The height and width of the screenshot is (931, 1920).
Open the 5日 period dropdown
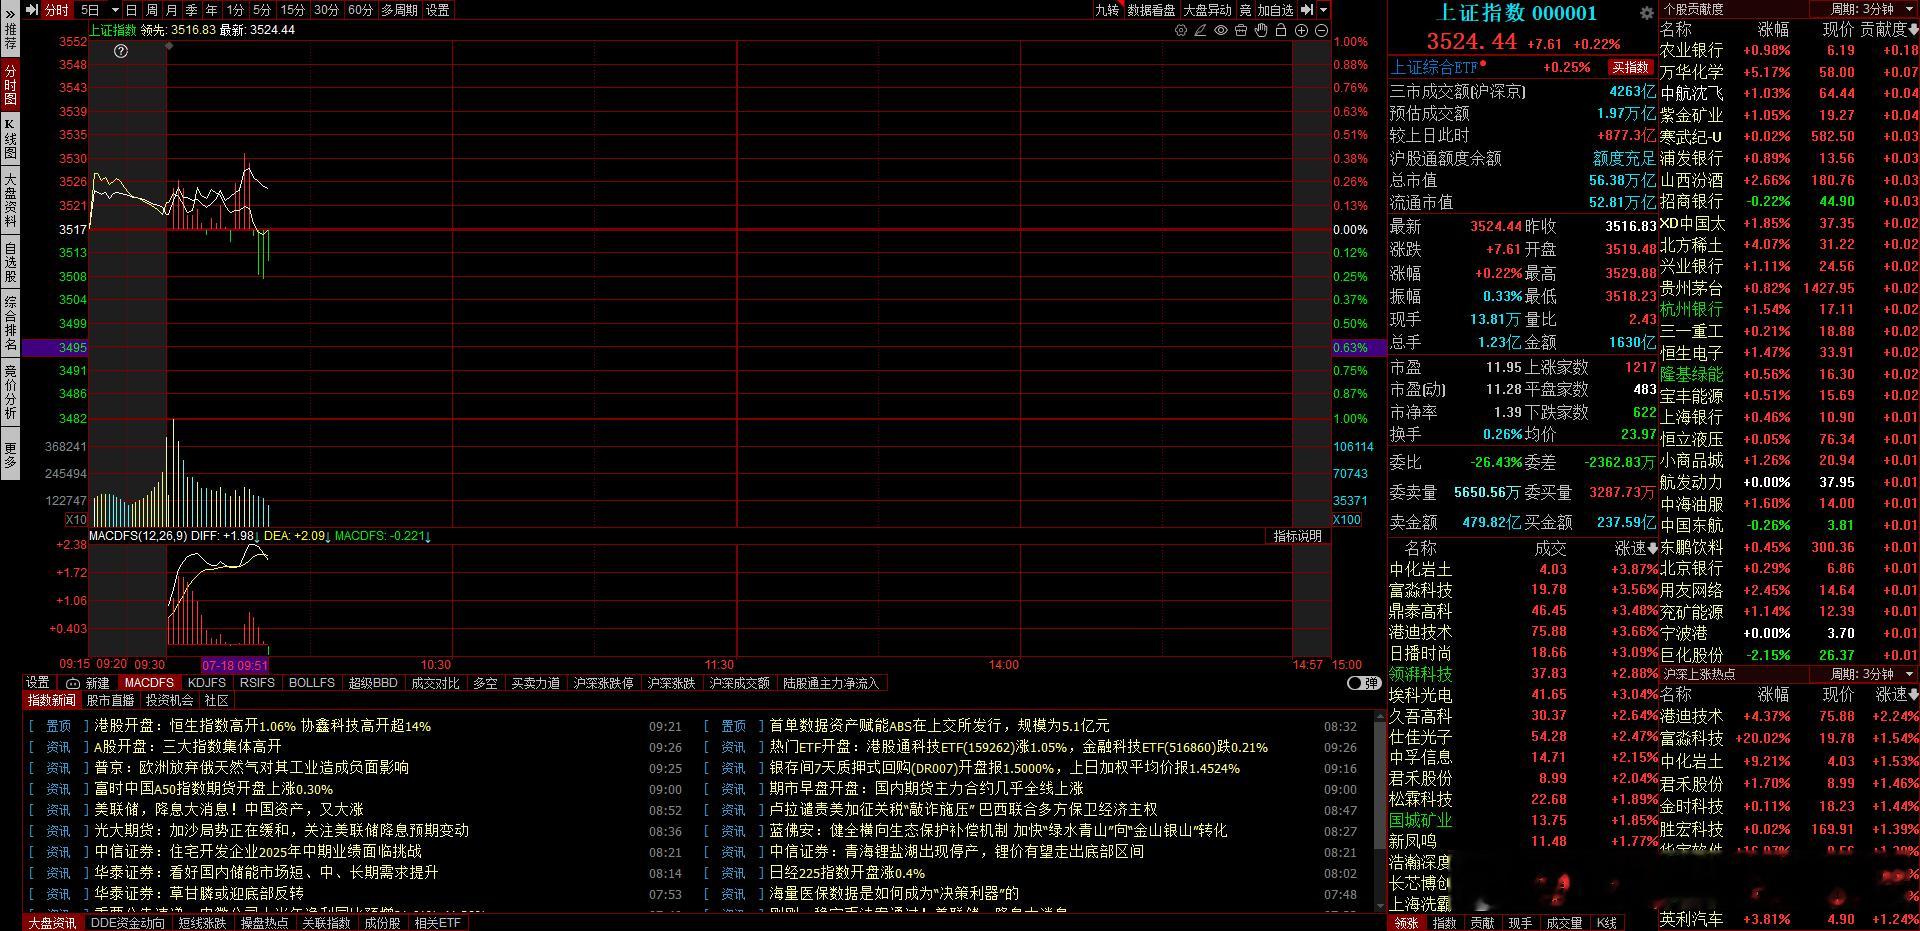pyautogui.click(x=116, y=10)
